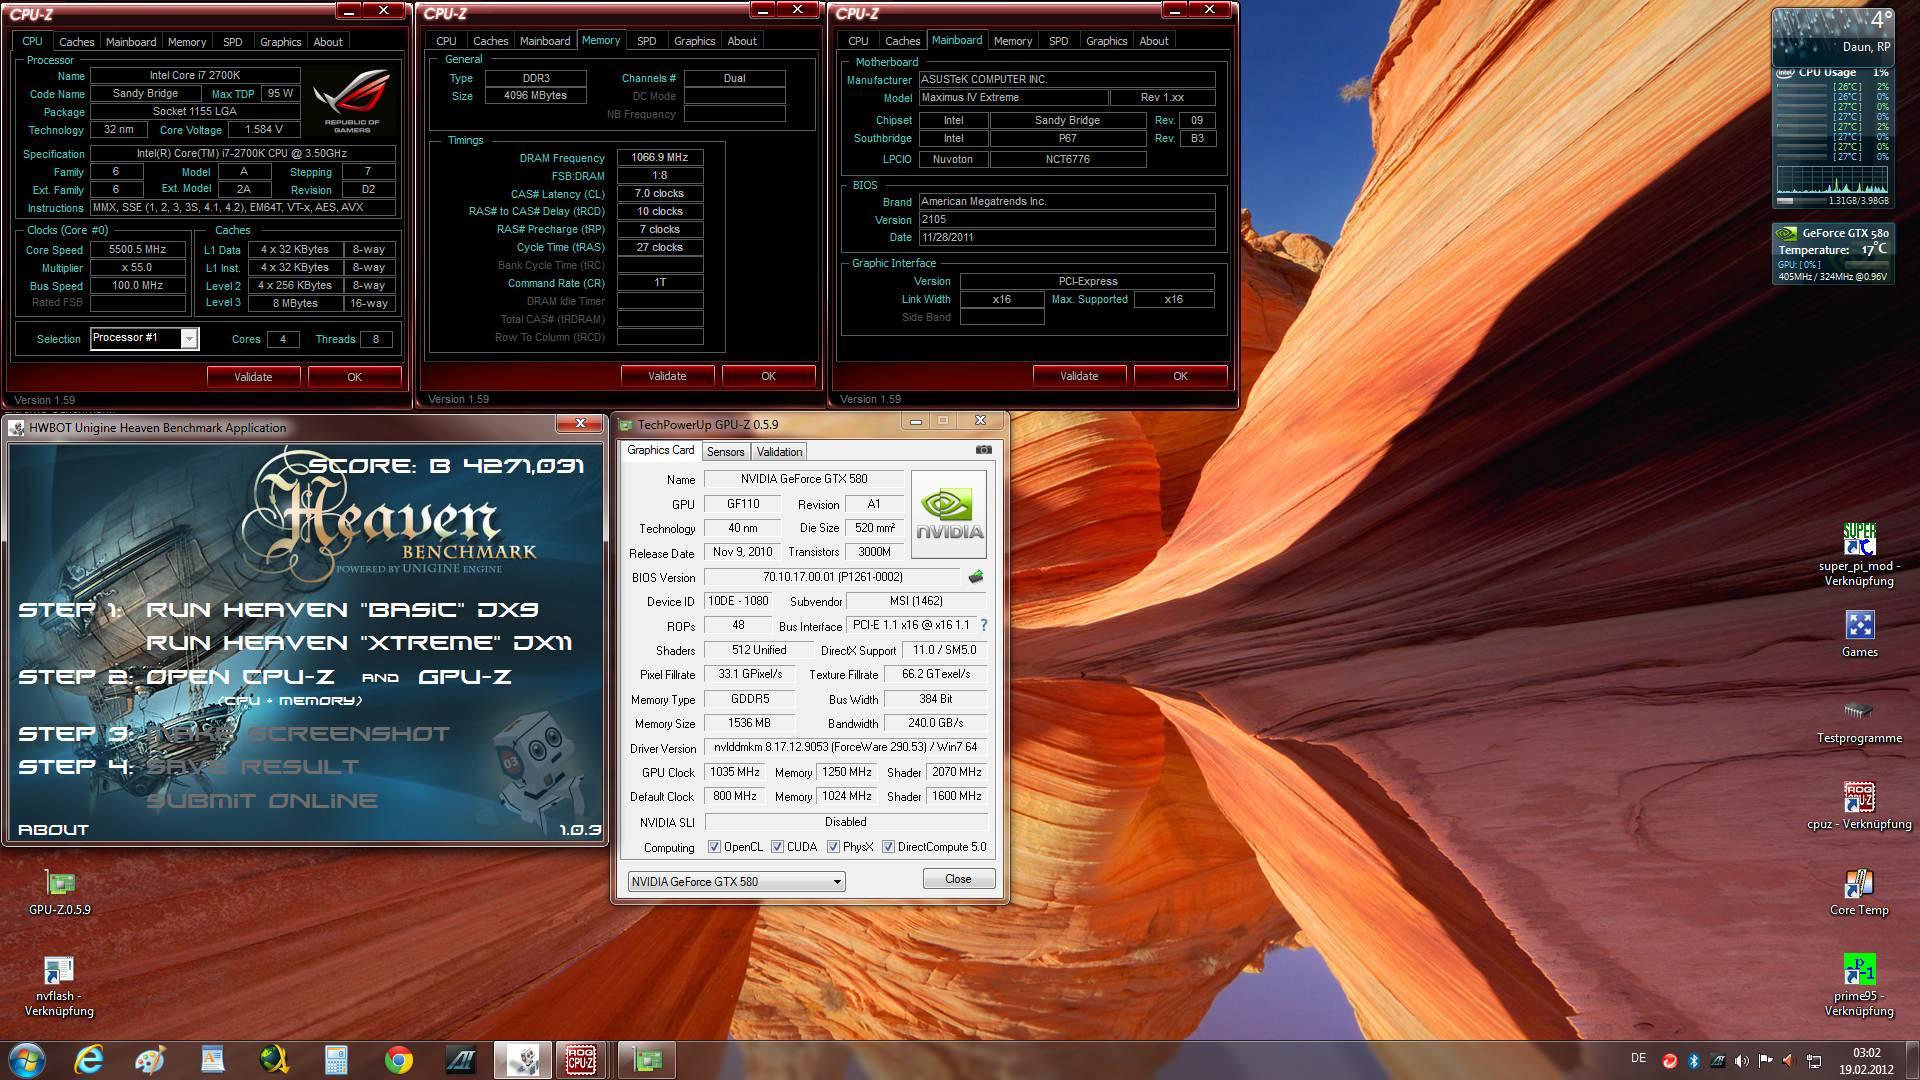Image resolution: width=1920 pixels, height=1080 pixels.
Task: Click Validate in the Mainboard CPU-Z window
Action: (1079, 376)
